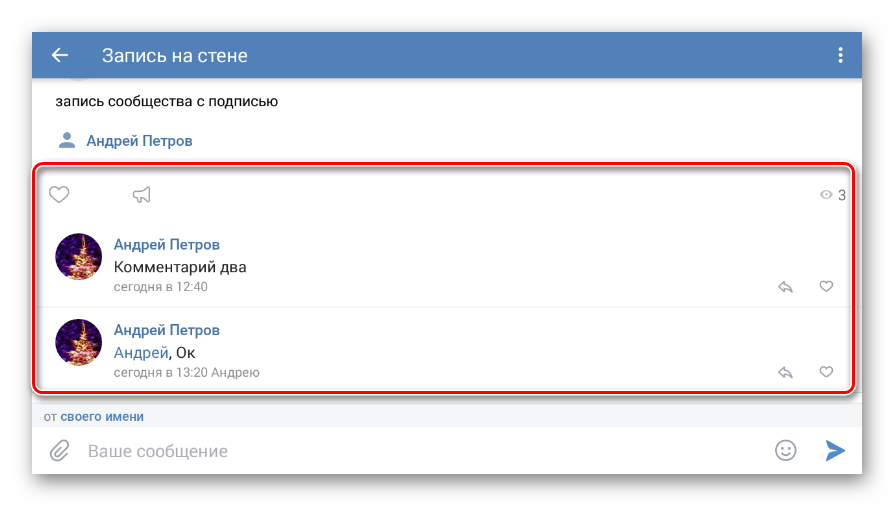
Task: Like the "Андрей, Ок" comment
Action: click(826, 373)
